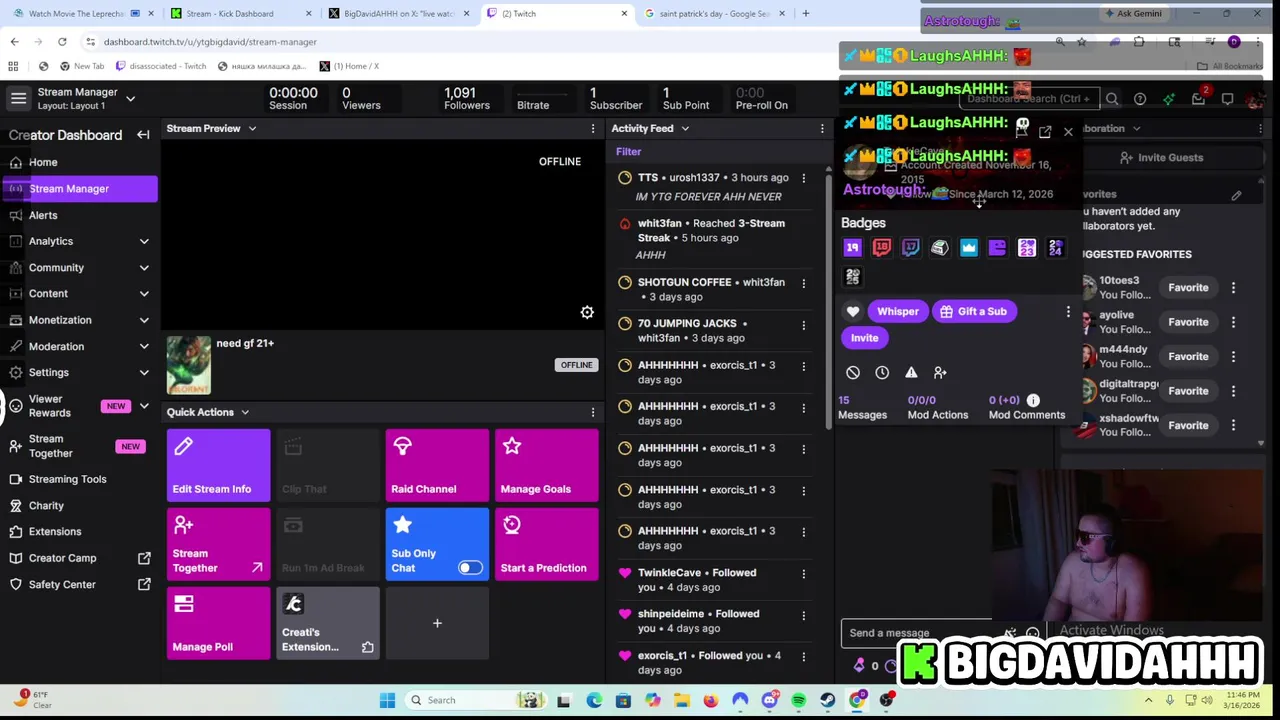Reload the browser page

tap(62, 42)
